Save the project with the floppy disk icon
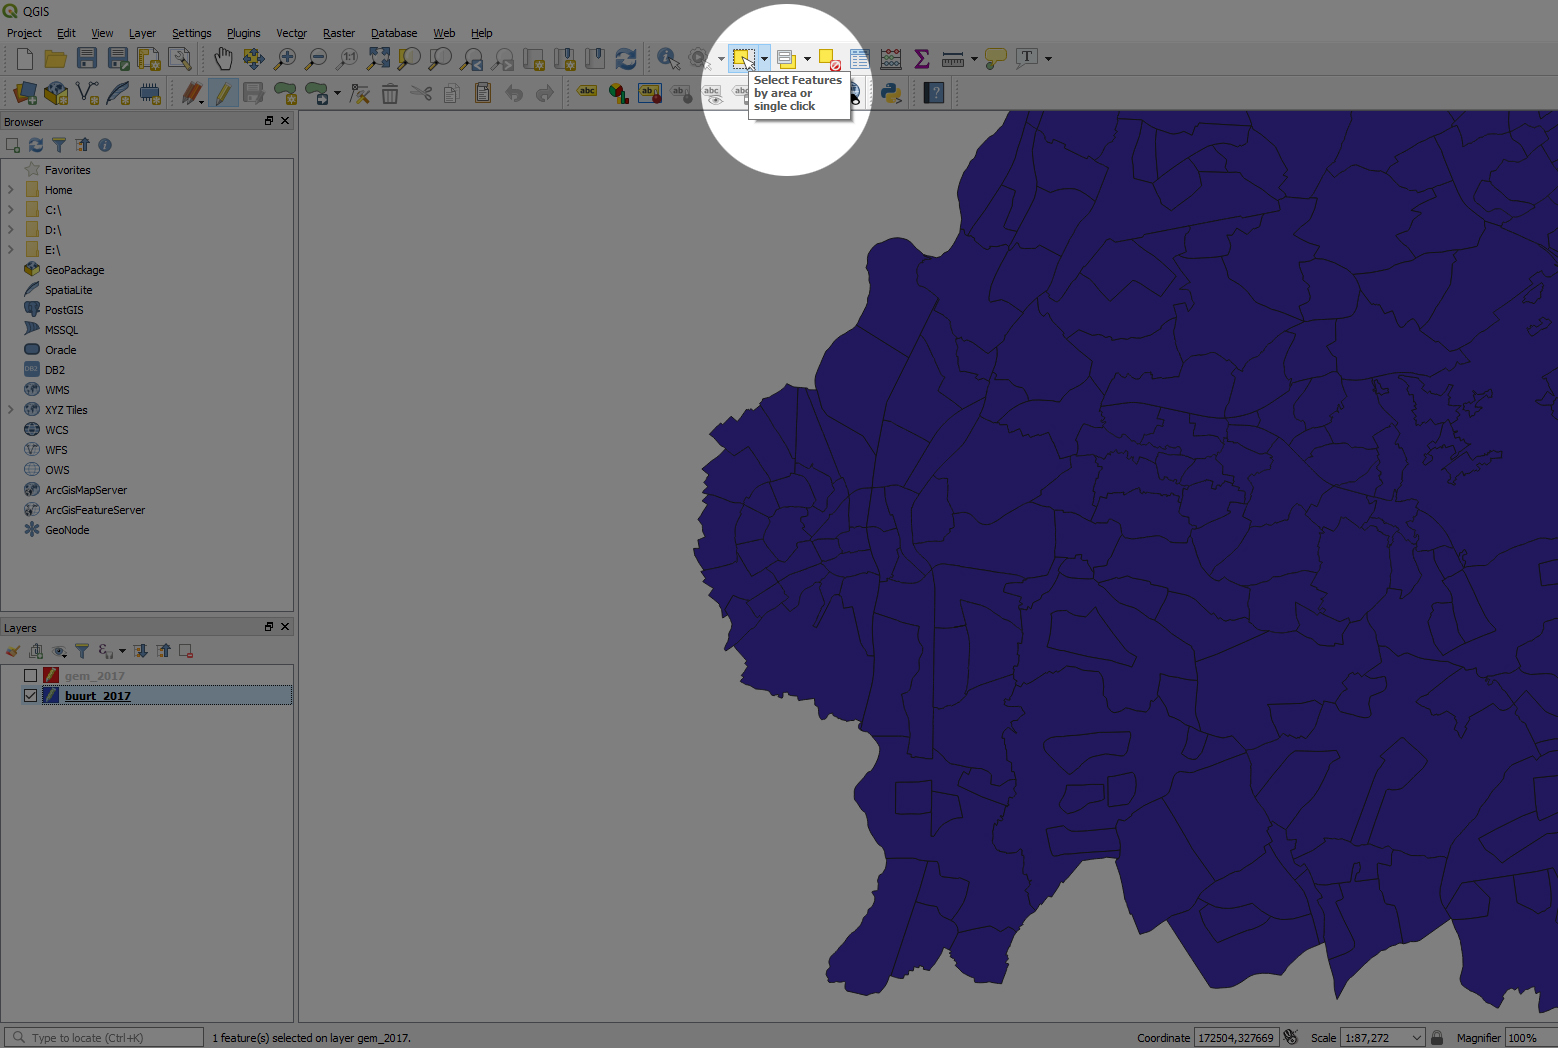Viewport: 1558px width, 1048px height. [87, 59]
